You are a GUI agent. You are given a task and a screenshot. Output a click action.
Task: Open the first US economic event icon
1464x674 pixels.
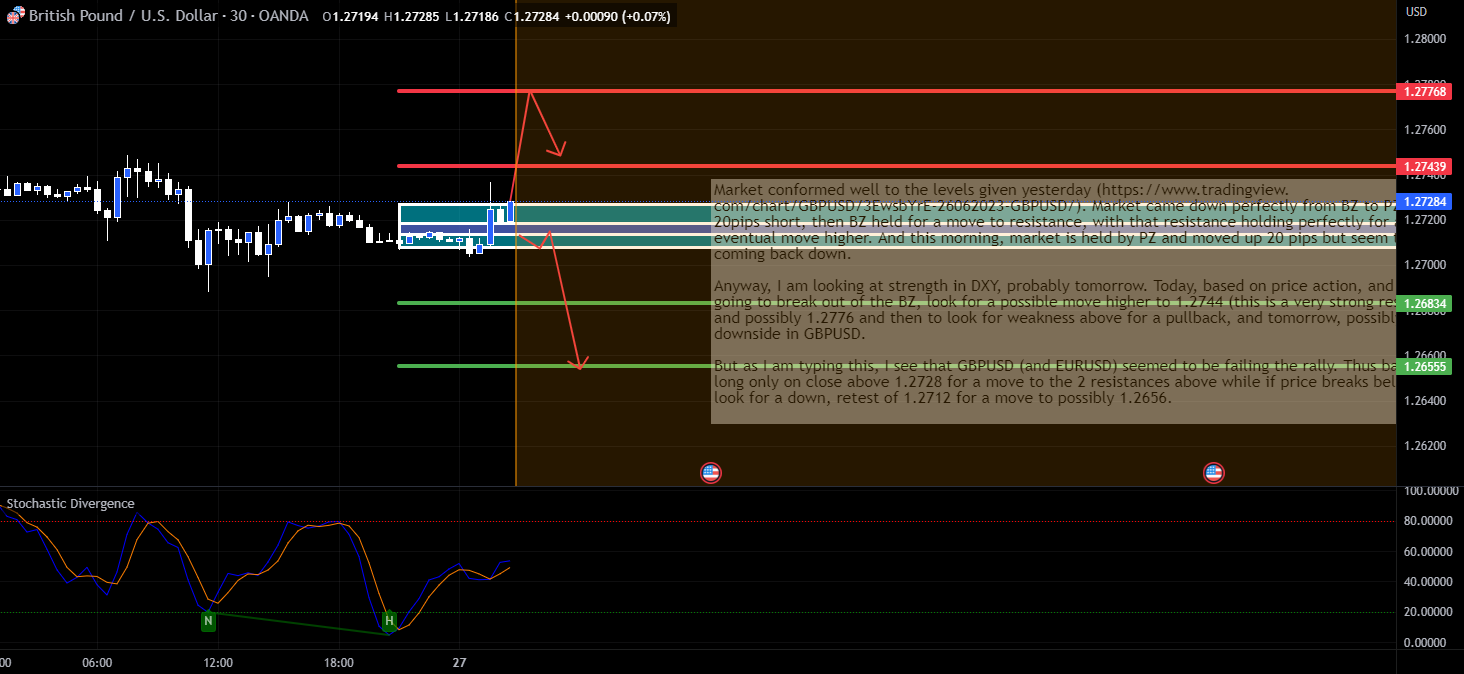tap(711, 473)
